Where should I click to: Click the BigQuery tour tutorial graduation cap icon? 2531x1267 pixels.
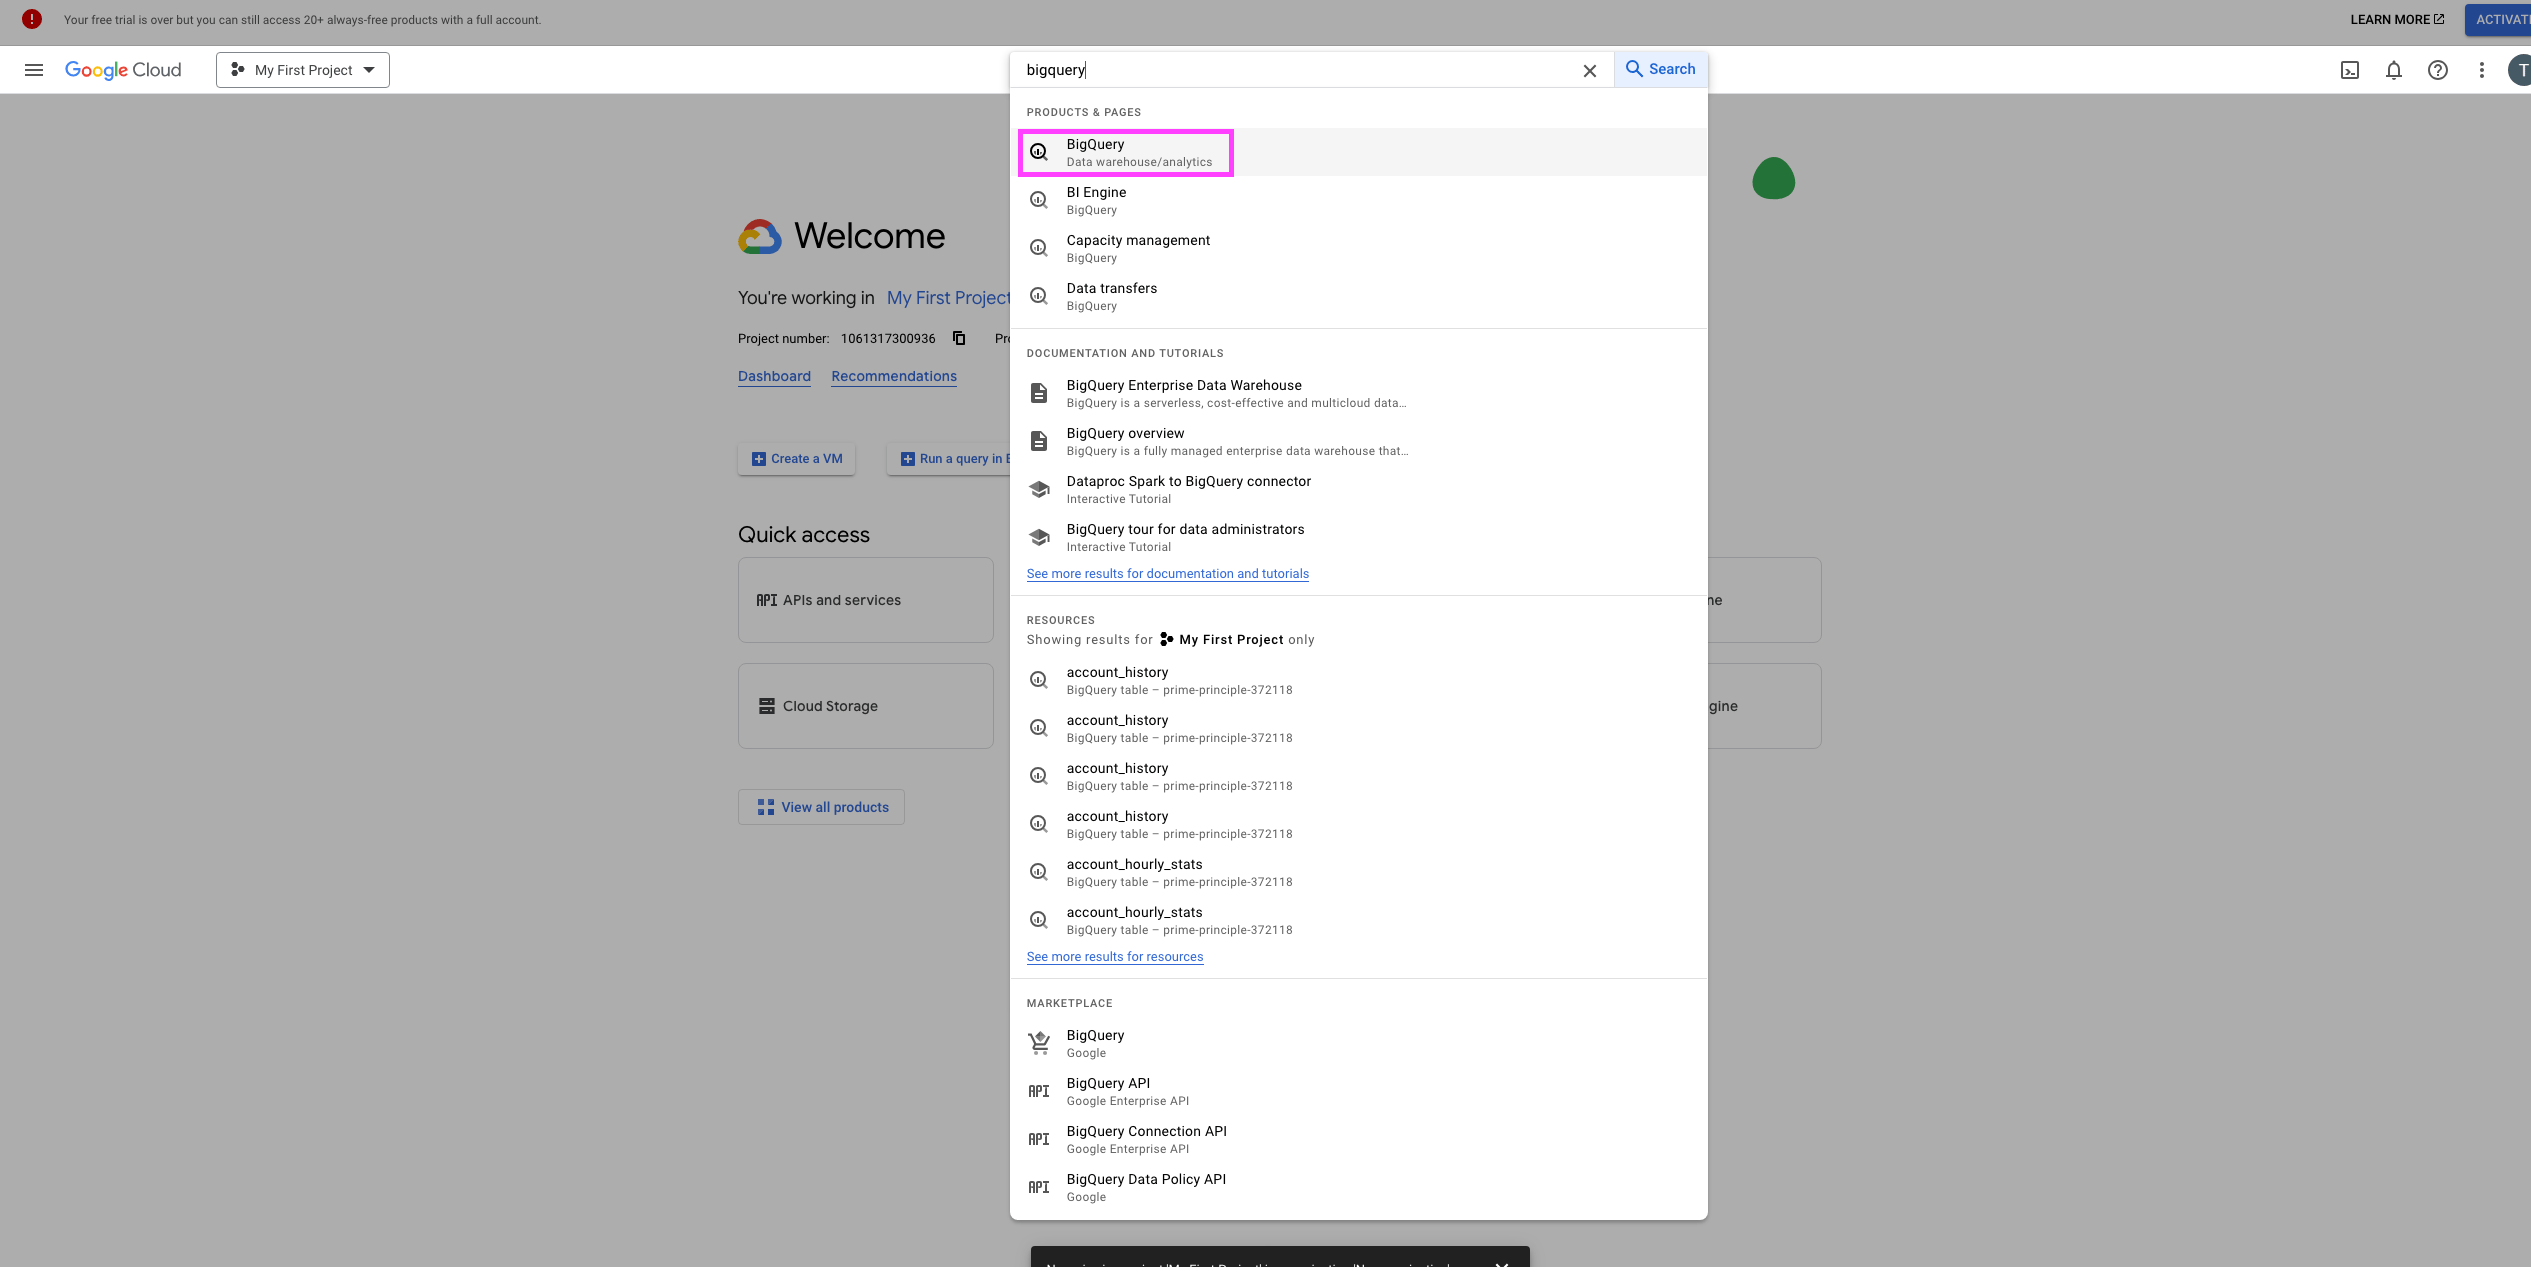1039,537
